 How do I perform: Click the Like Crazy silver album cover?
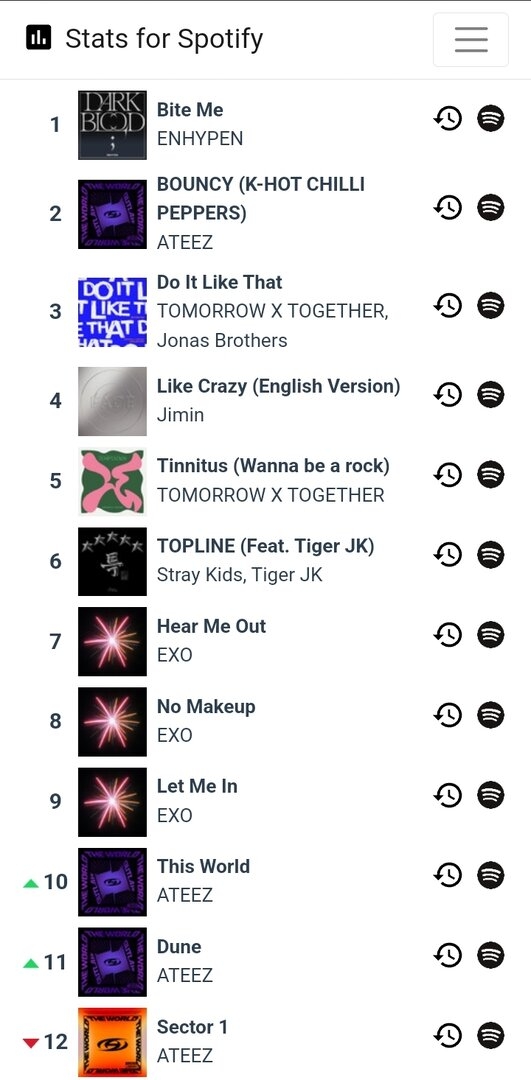pyautogui.click(x=112, y=401)
